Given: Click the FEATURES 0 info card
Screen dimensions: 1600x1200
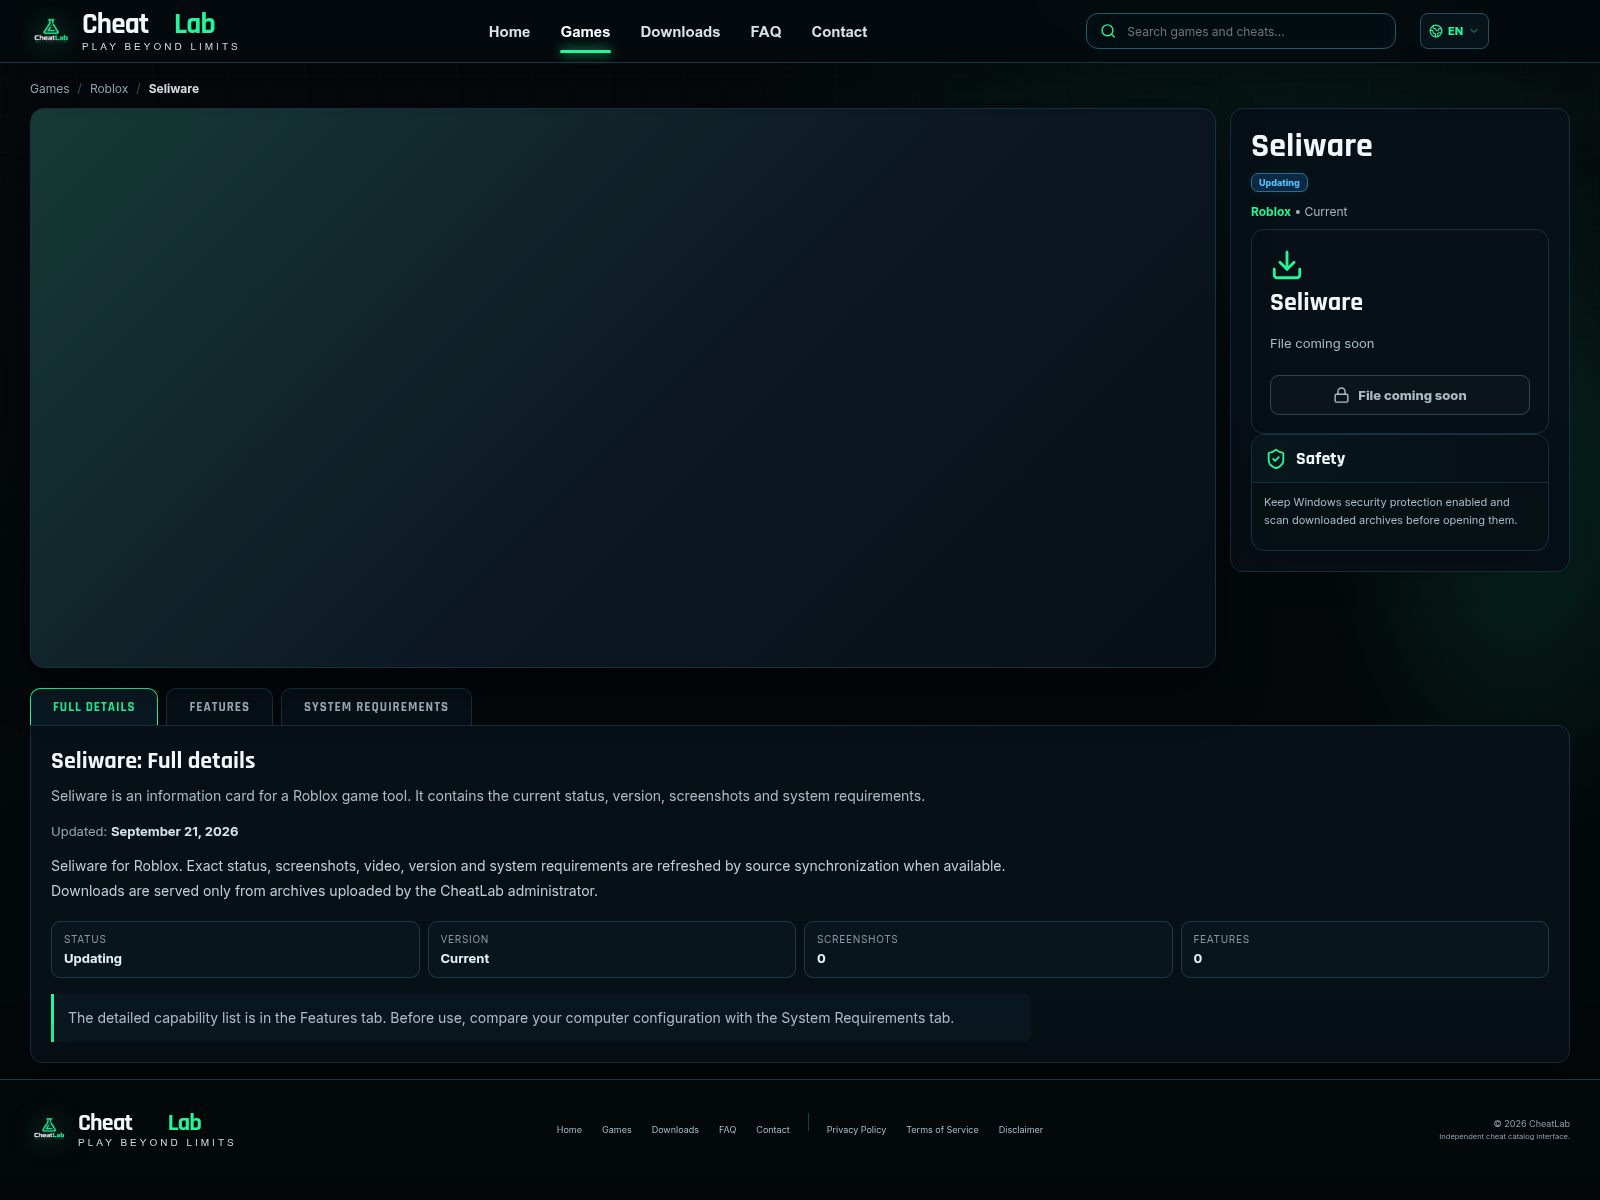Looking at the screenshot, I should pyautogui.click(x=1365, y=949).
